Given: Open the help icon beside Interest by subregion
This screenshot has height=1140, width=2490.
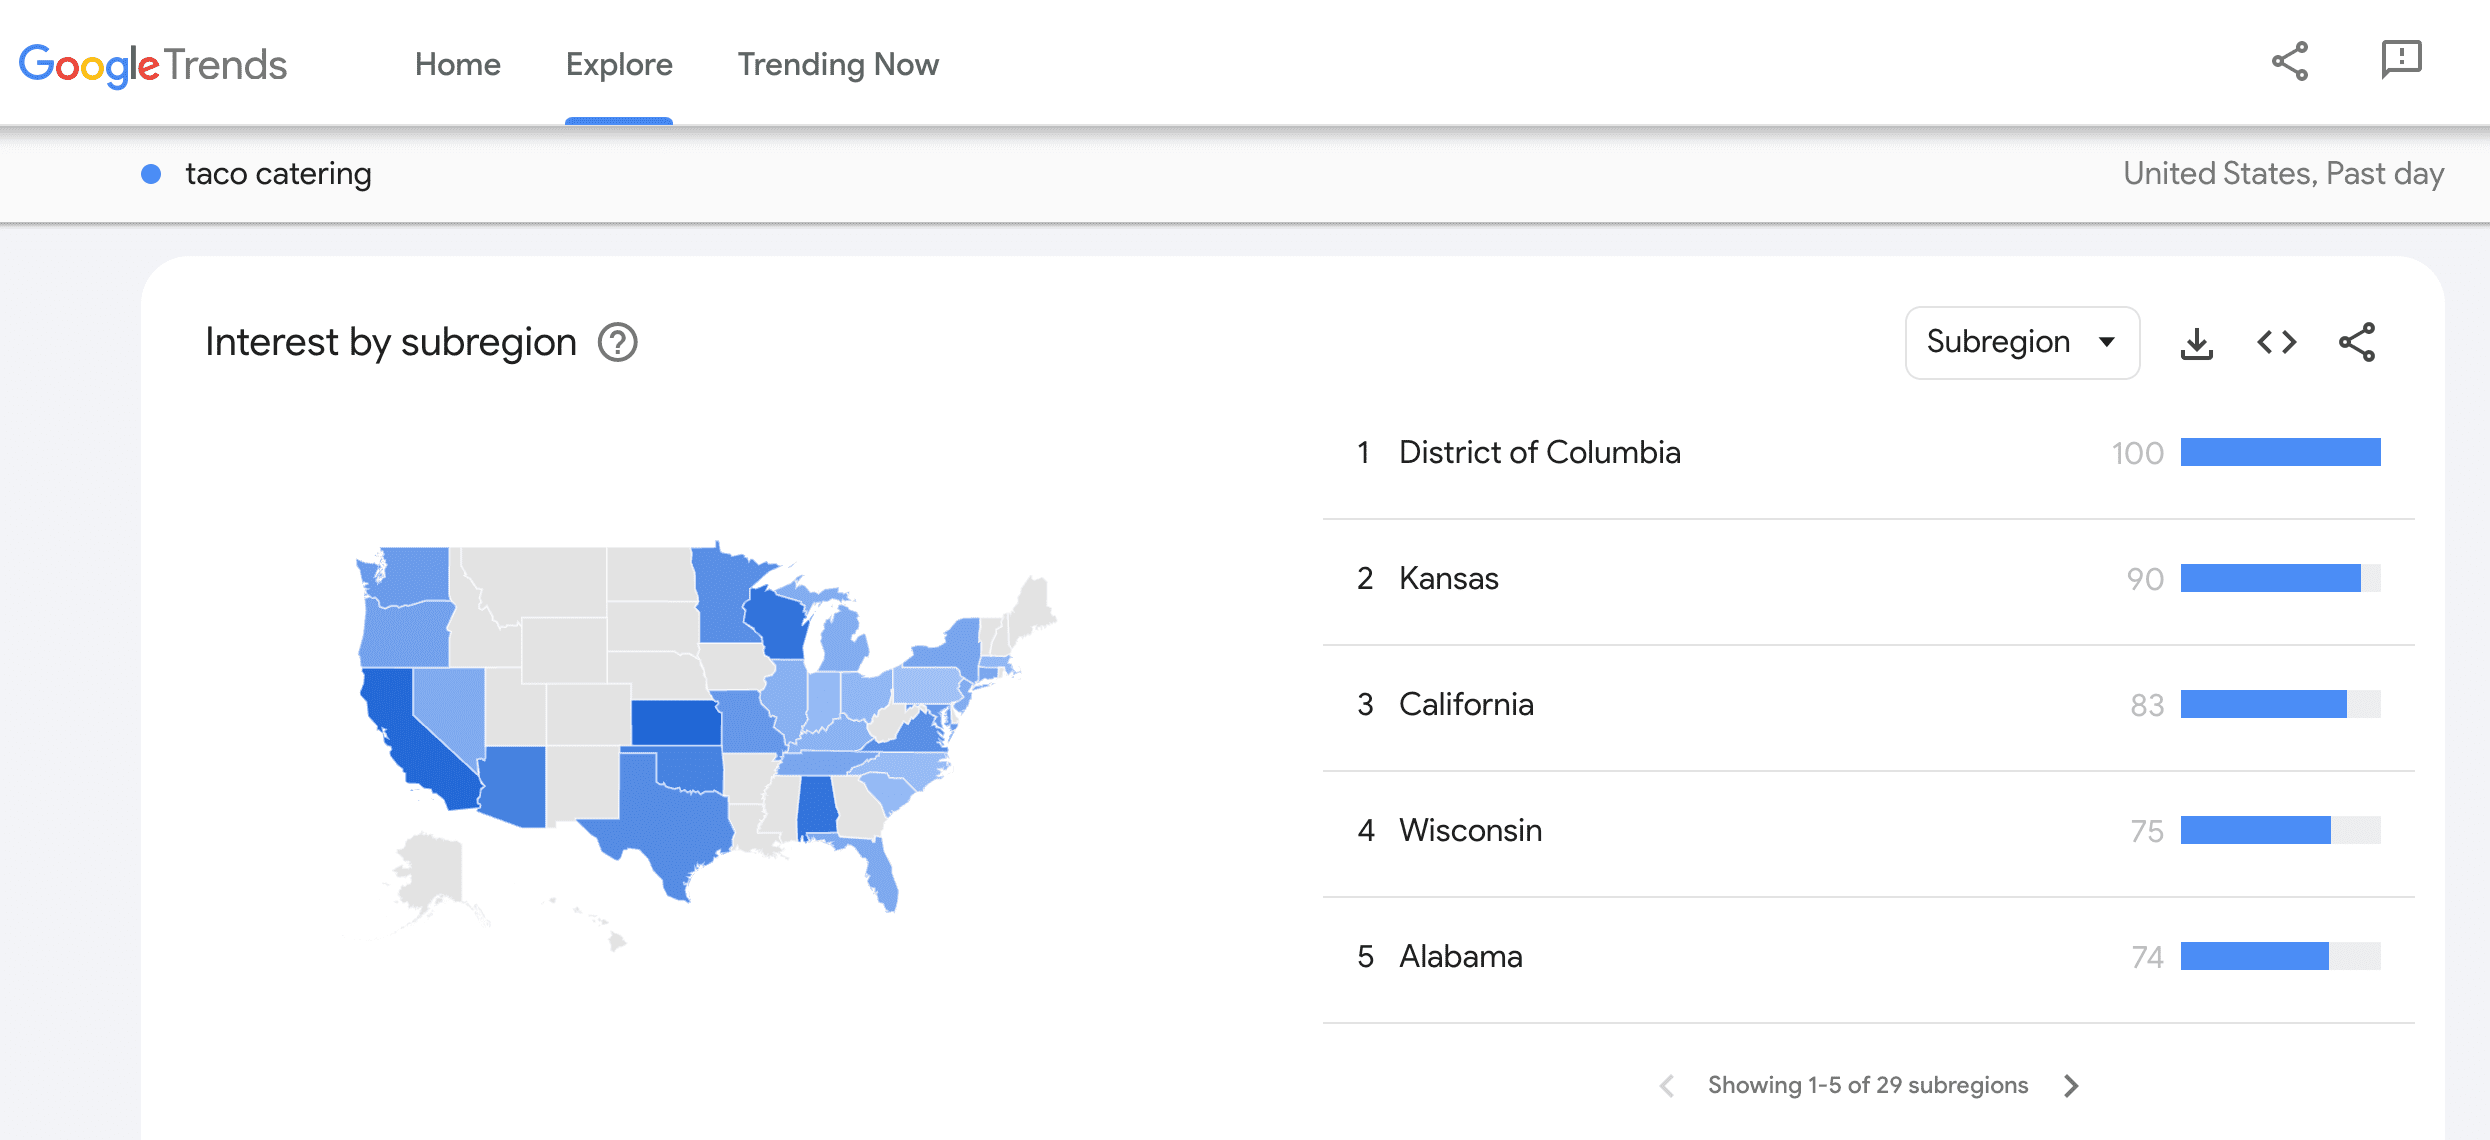Looking at the screenshot, I should click(617, 343).
